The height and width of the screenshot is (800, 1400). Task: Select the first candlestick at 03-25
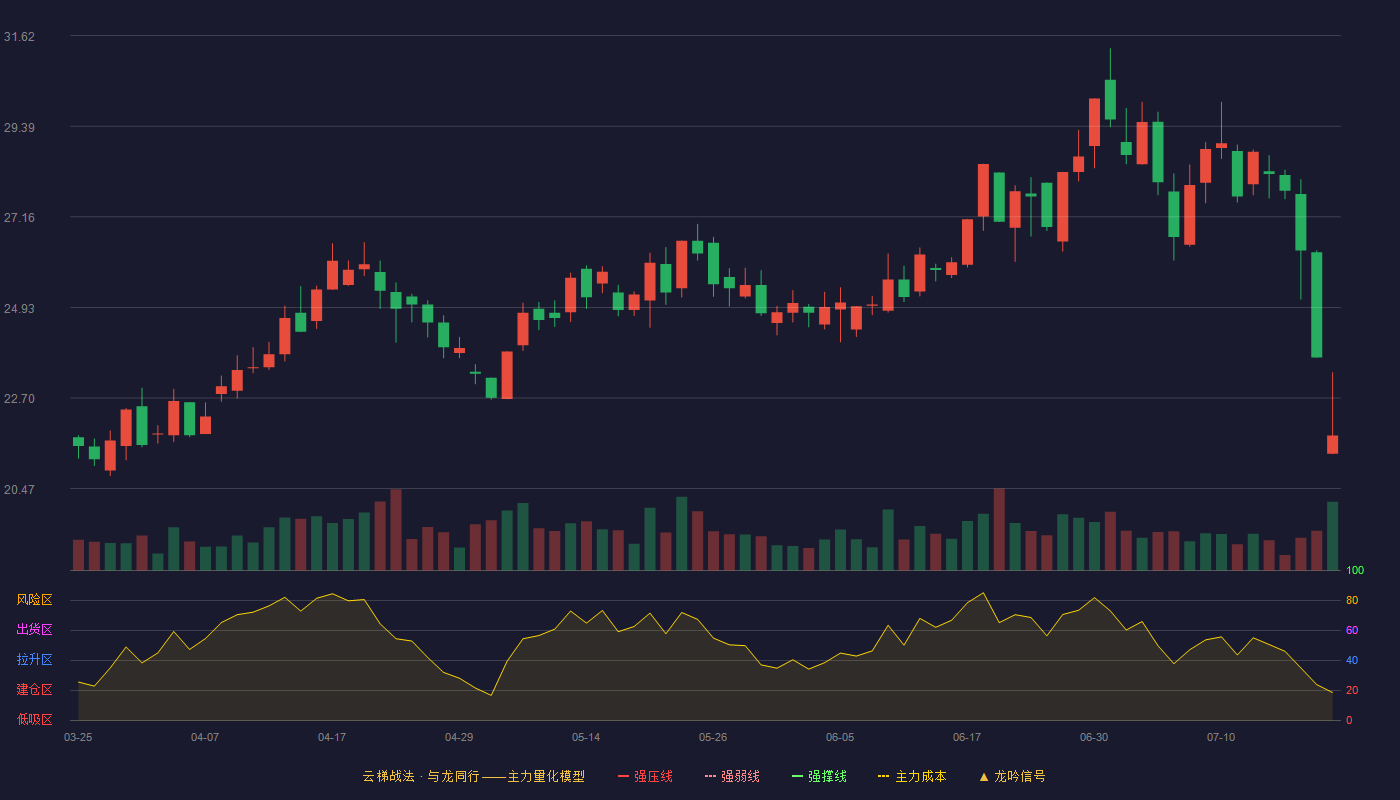(x=78, y=441)
